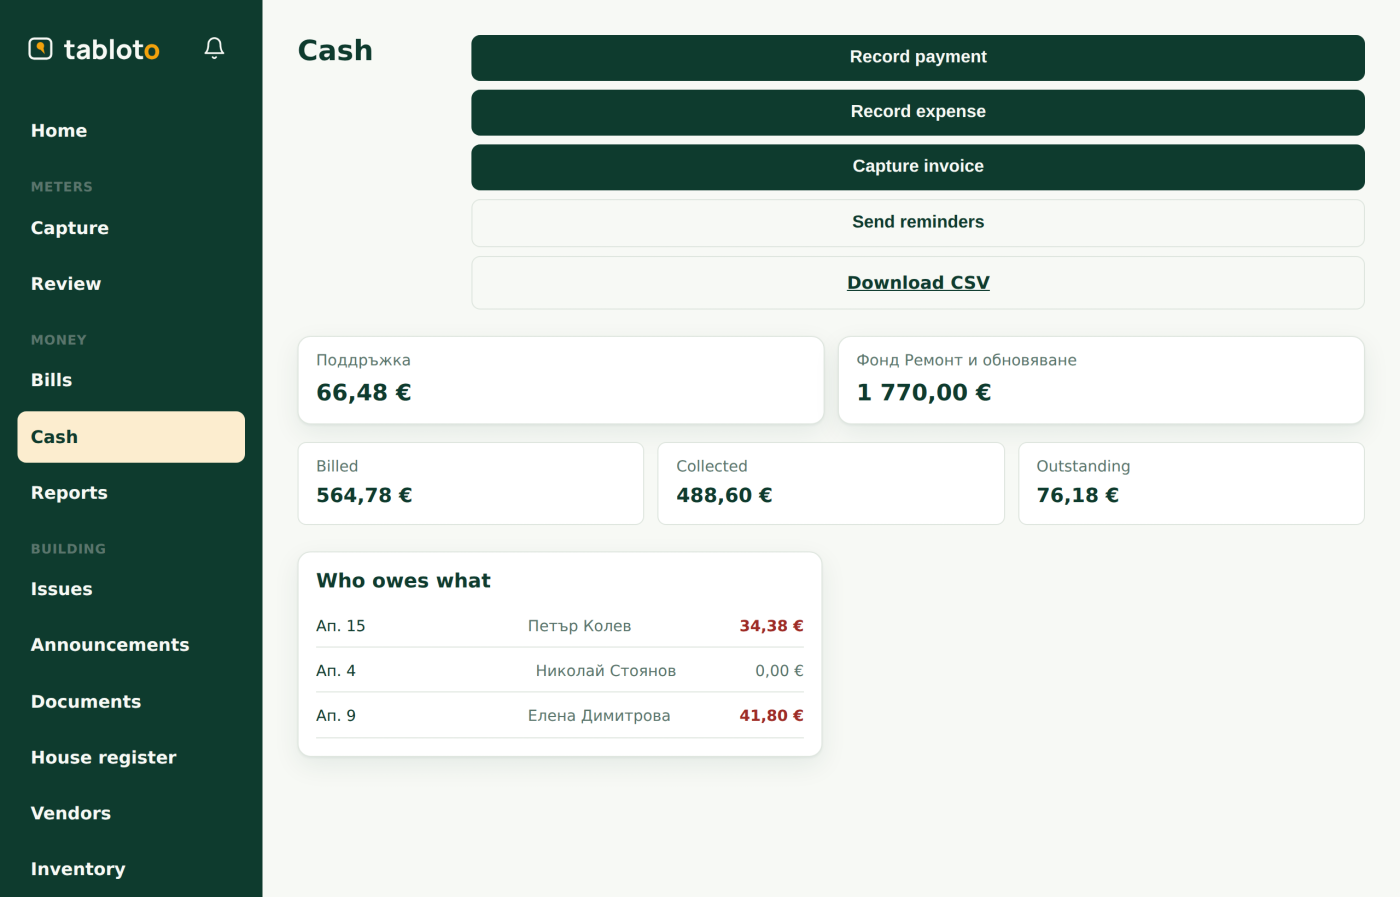Click the Collected 488,60 € card
Viewport: 1400px width, 897px height.
coord(831,484)
